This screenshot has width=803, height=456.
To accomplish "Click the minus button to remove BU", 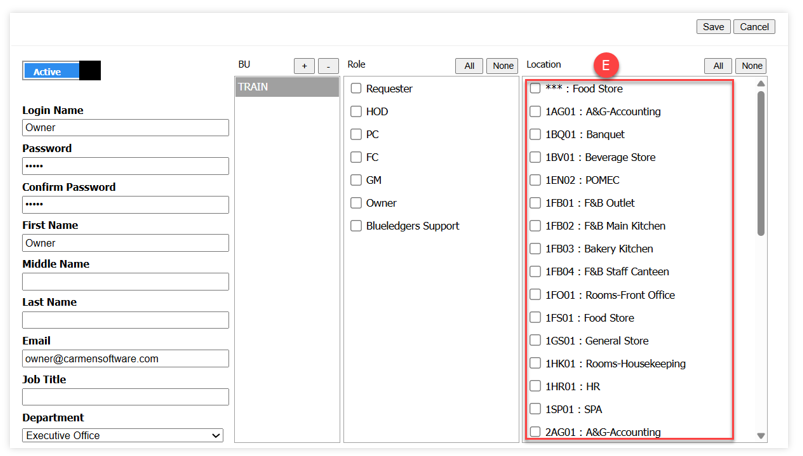I will click(328, 66).
